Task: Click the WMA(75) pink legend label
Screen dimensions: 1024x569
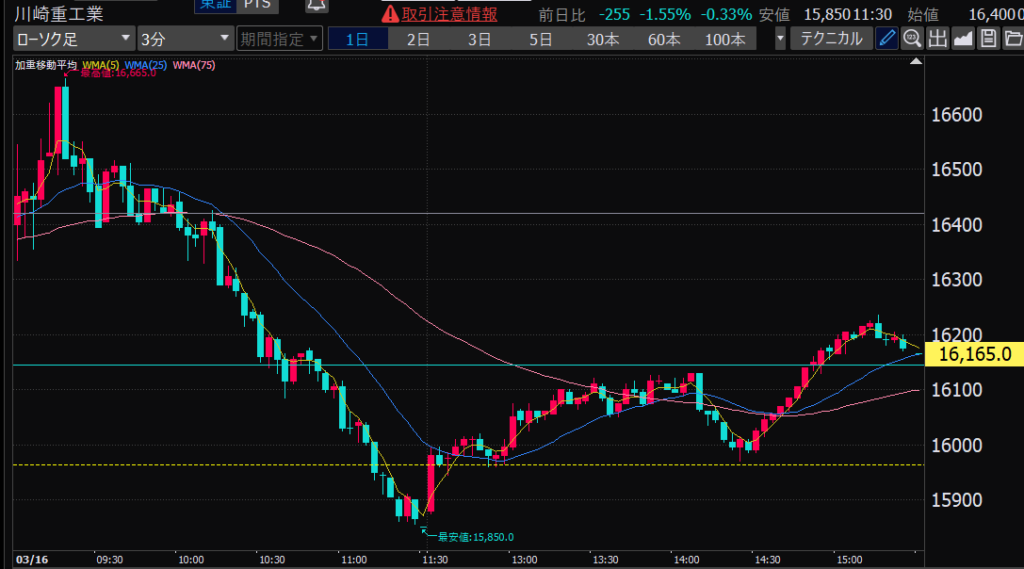Action: [193, 65]
